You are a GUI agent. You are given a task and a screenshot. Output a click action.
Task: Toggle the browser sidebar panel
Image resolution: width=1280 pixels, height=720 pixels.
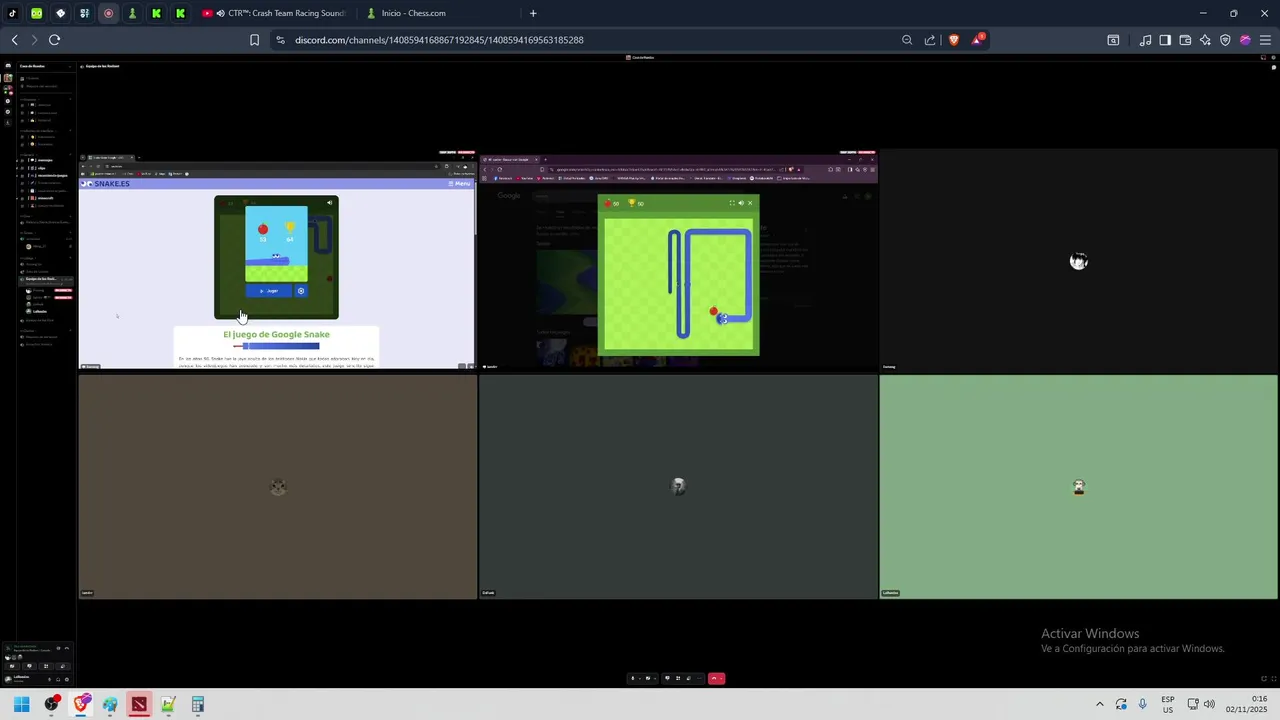coord(1165,40)
